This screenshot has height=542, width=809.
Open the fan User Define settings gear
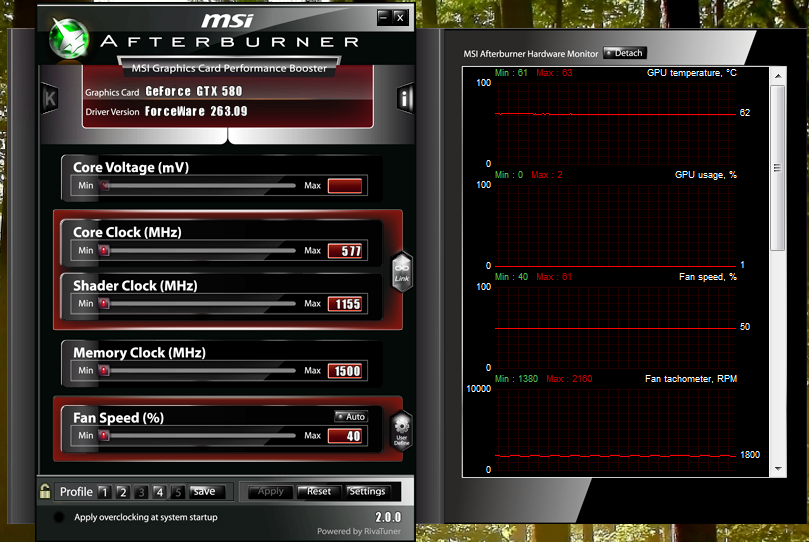402,431
